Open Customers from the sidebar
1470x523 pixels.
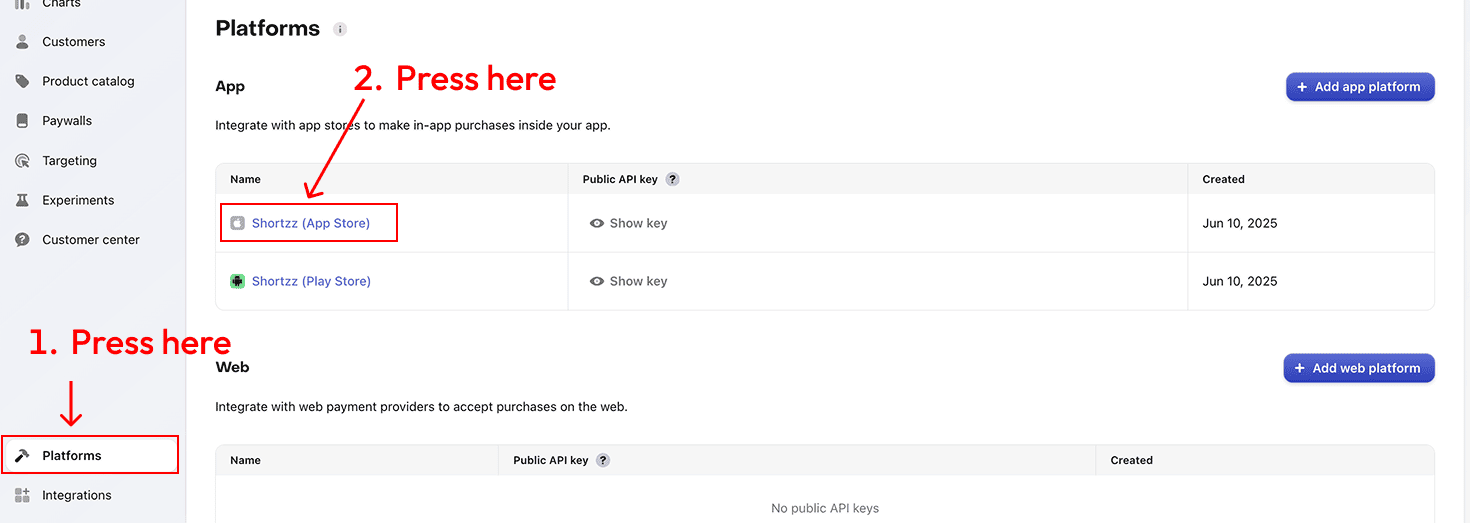click(73, 42)
